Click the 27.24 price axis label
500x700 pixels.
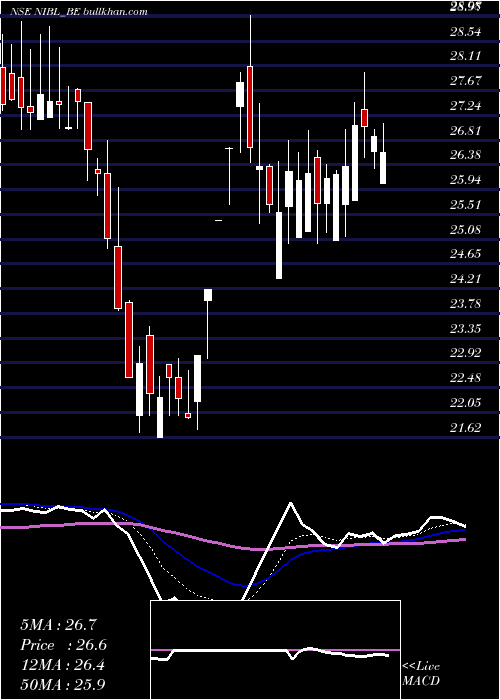point(467,106)
